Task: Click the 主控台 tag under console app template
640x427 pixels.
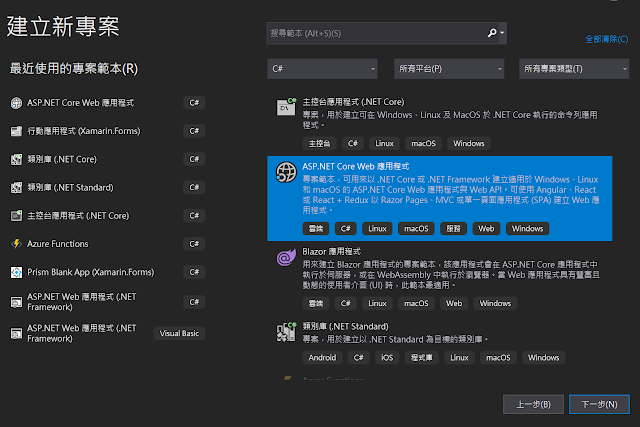Action: click(x=319, y=144)
